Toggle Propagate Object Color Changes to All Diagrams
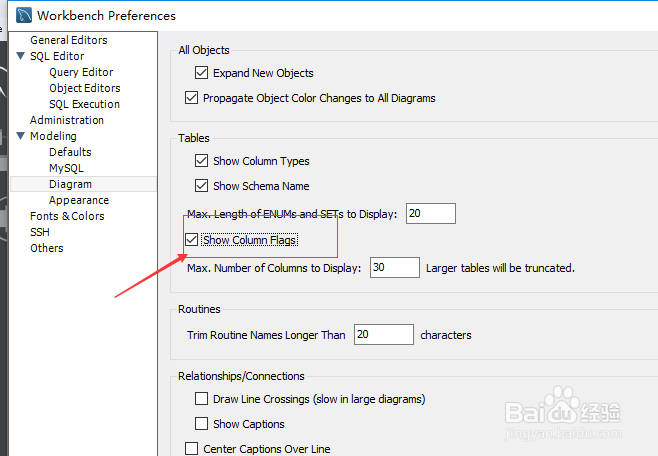Screen dimensions: 658x456 coord(191,98)
